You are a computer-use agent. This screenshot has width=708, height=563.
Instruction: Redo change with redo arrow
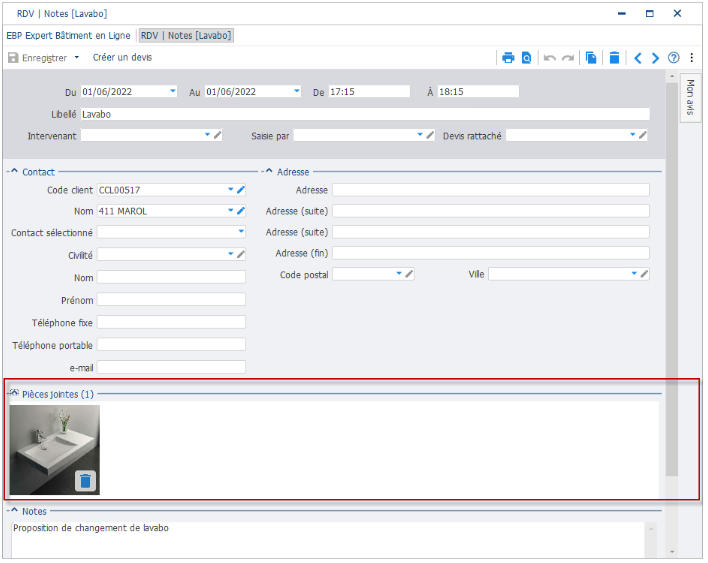click(x=568, y=58)
